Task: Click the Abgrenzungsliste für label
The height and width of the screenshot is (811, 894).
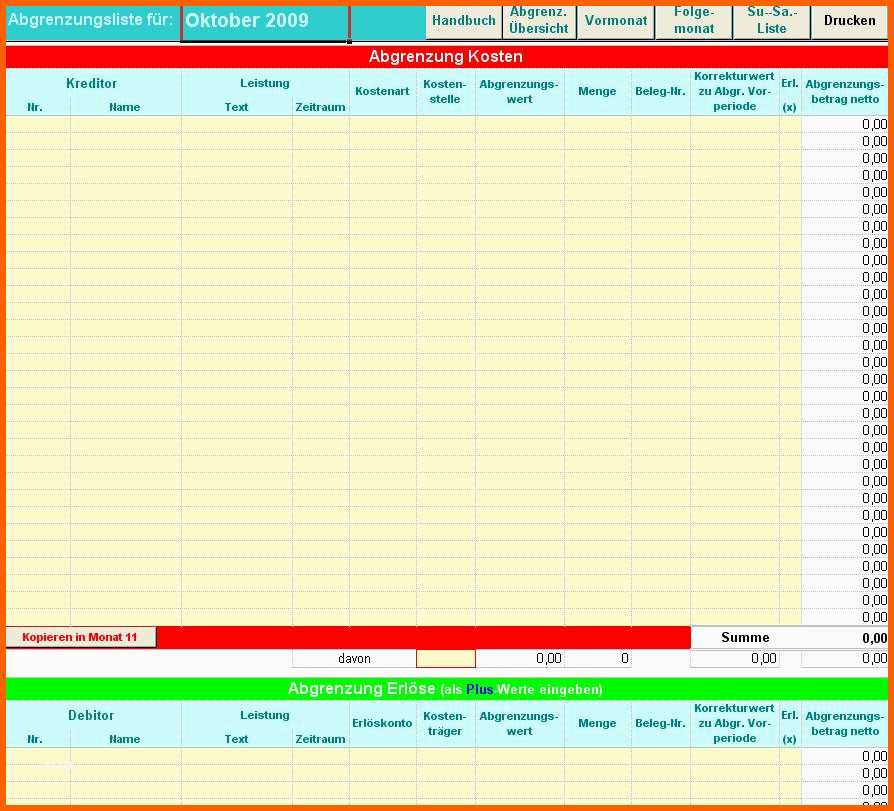Action: coord(91,20)
